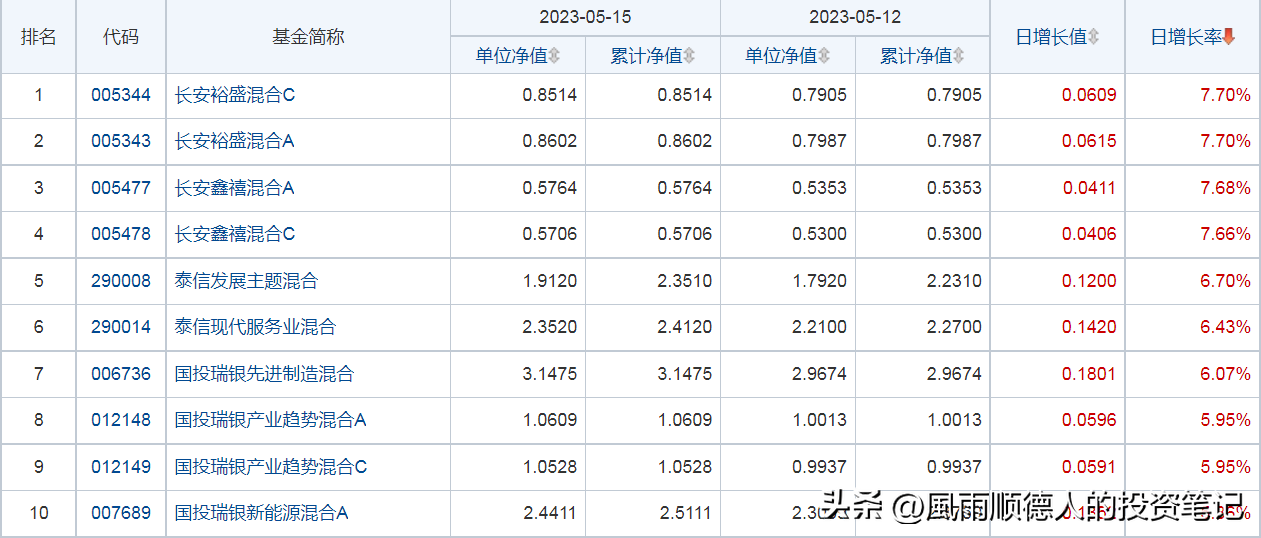Select 单位净值 cell 2.4411

pos(550,513)
